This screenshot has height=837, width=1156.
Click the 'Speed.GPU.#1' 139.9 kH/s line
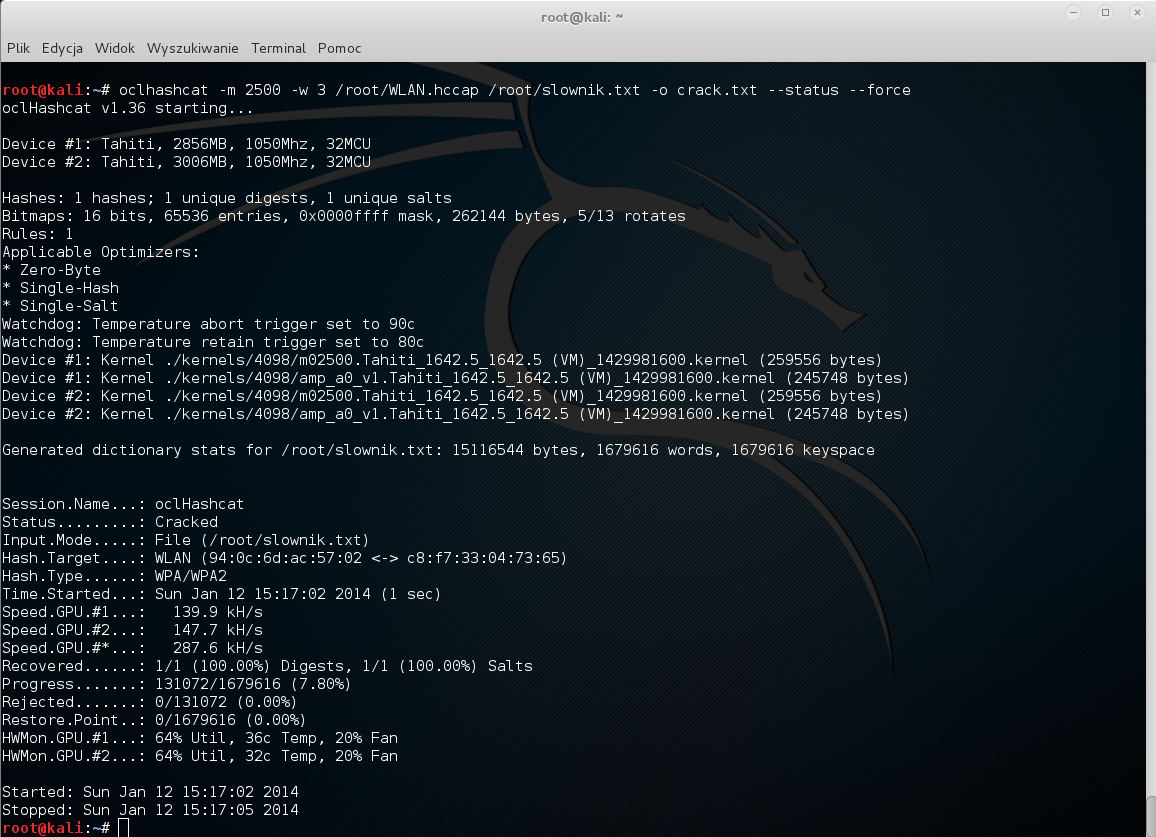[x=133, y=612]
